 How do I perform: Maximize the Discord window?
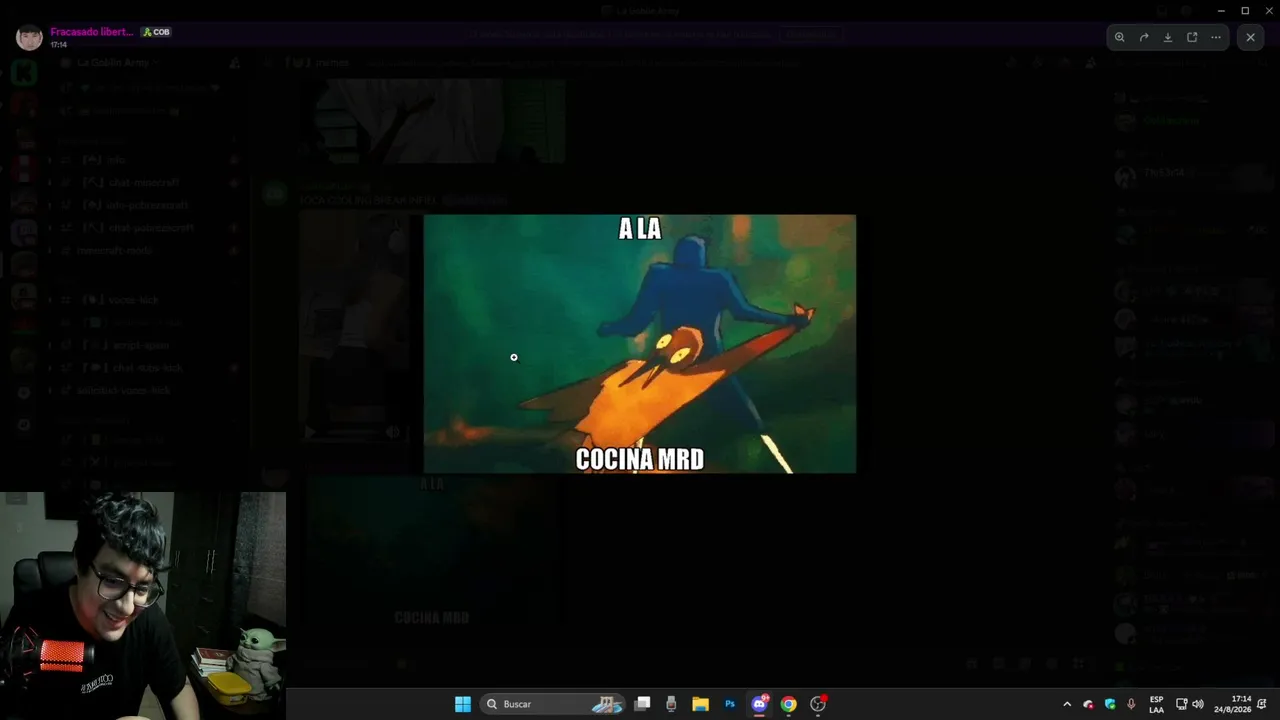[1245, 10]
